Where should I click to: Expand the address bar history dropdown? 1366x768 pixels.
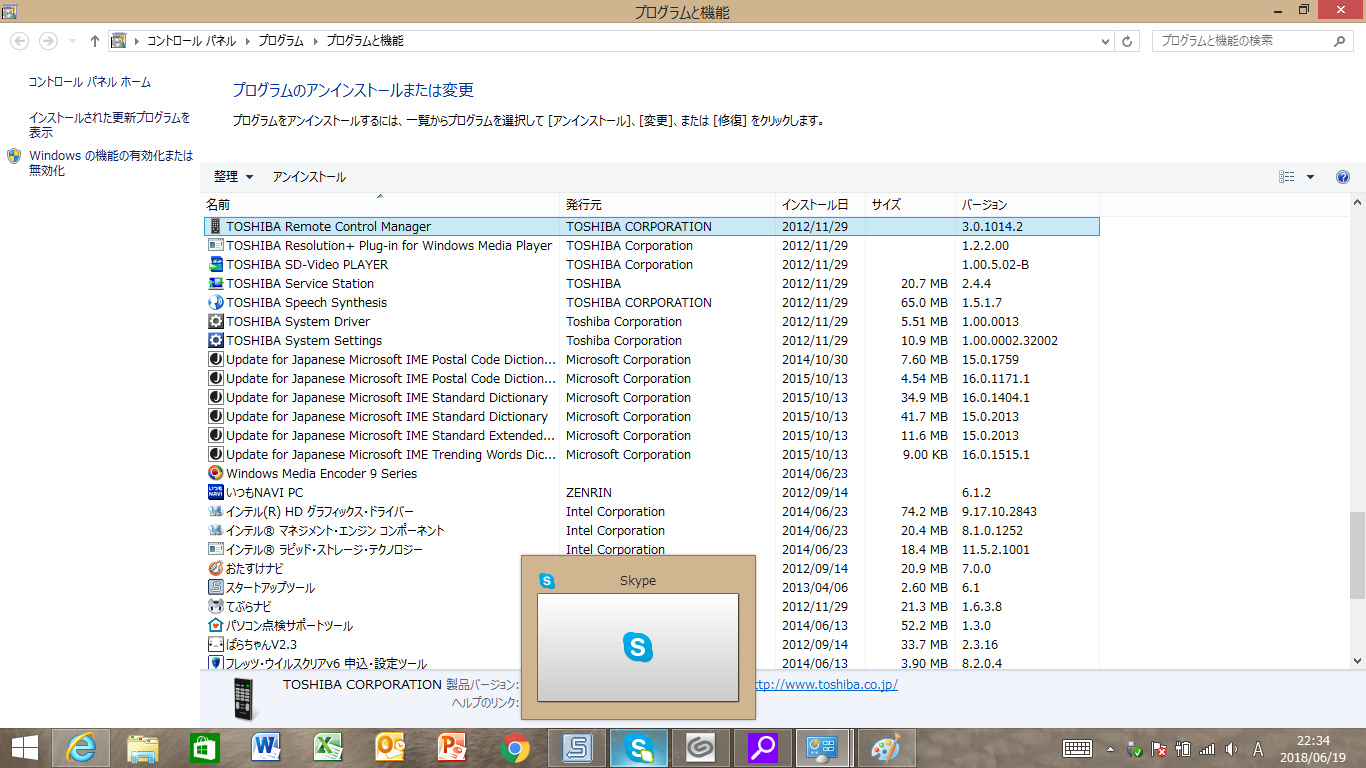coord(1105,41)
